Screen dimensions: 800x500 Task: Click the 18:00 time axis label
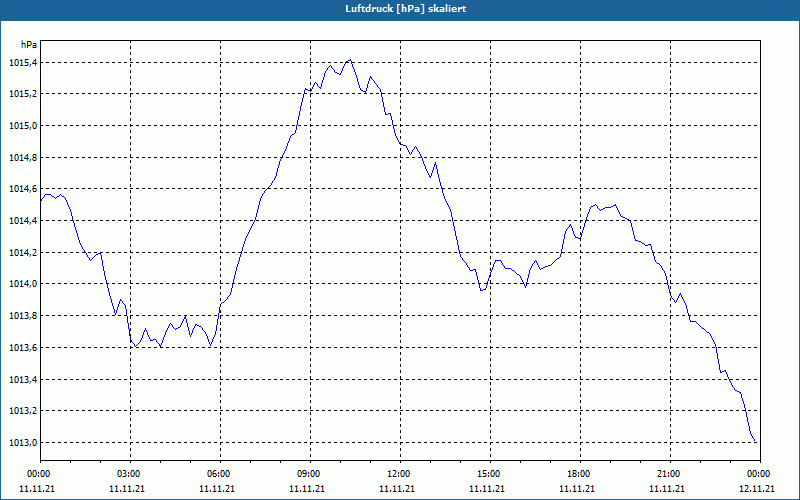(580, 474)
